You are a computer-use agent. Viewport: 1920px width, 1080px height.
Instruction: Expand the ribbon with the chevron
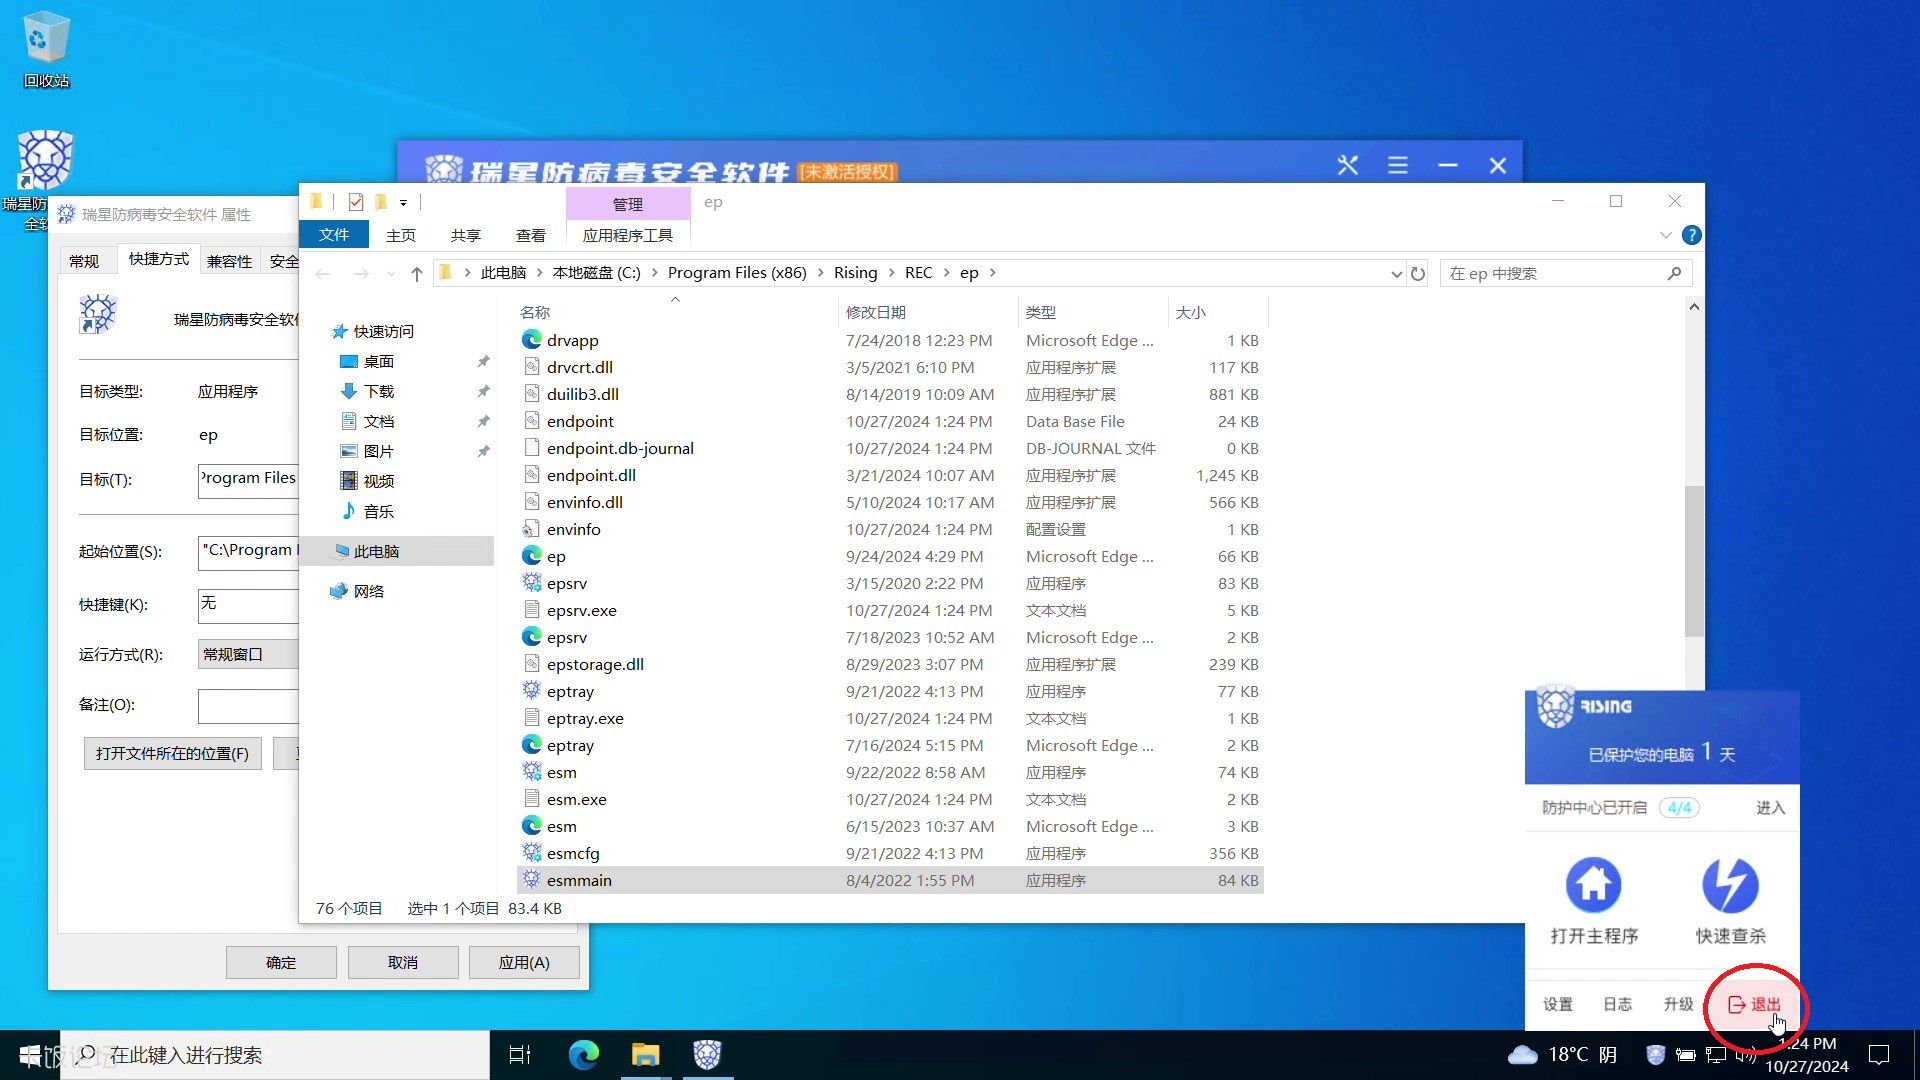[x=1665, y=235]
